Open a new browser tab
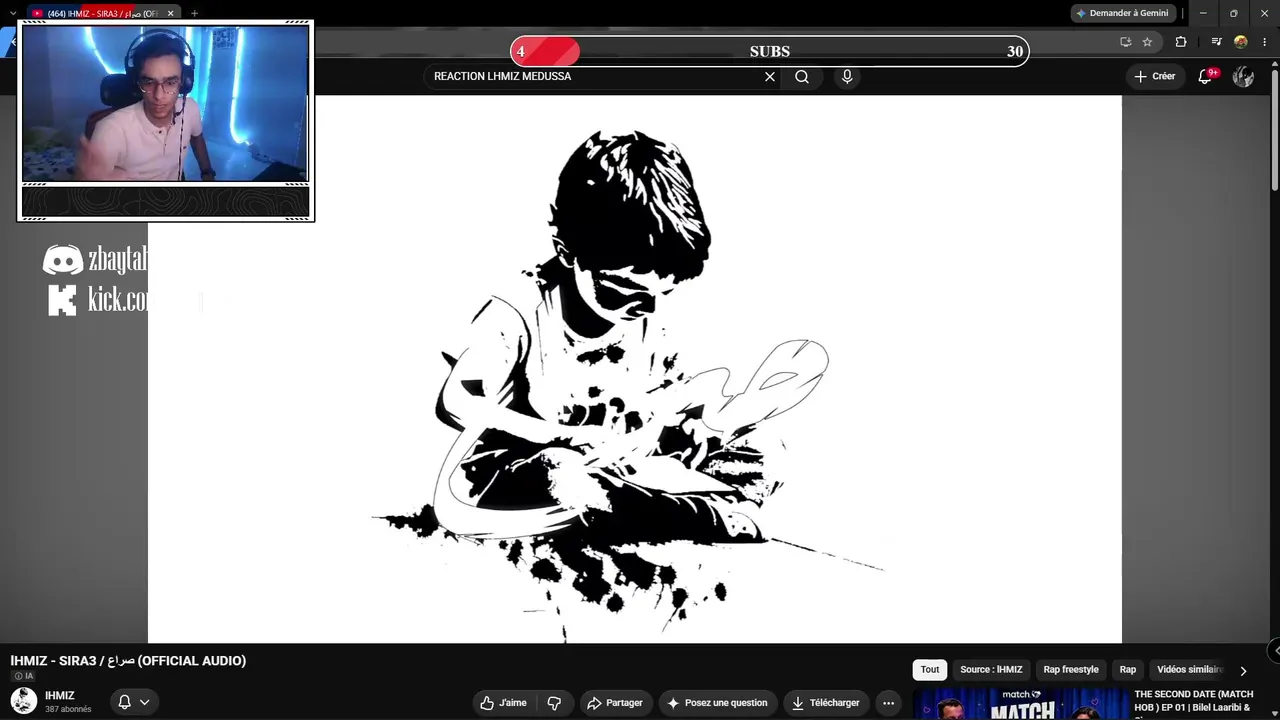 [194, 13]
